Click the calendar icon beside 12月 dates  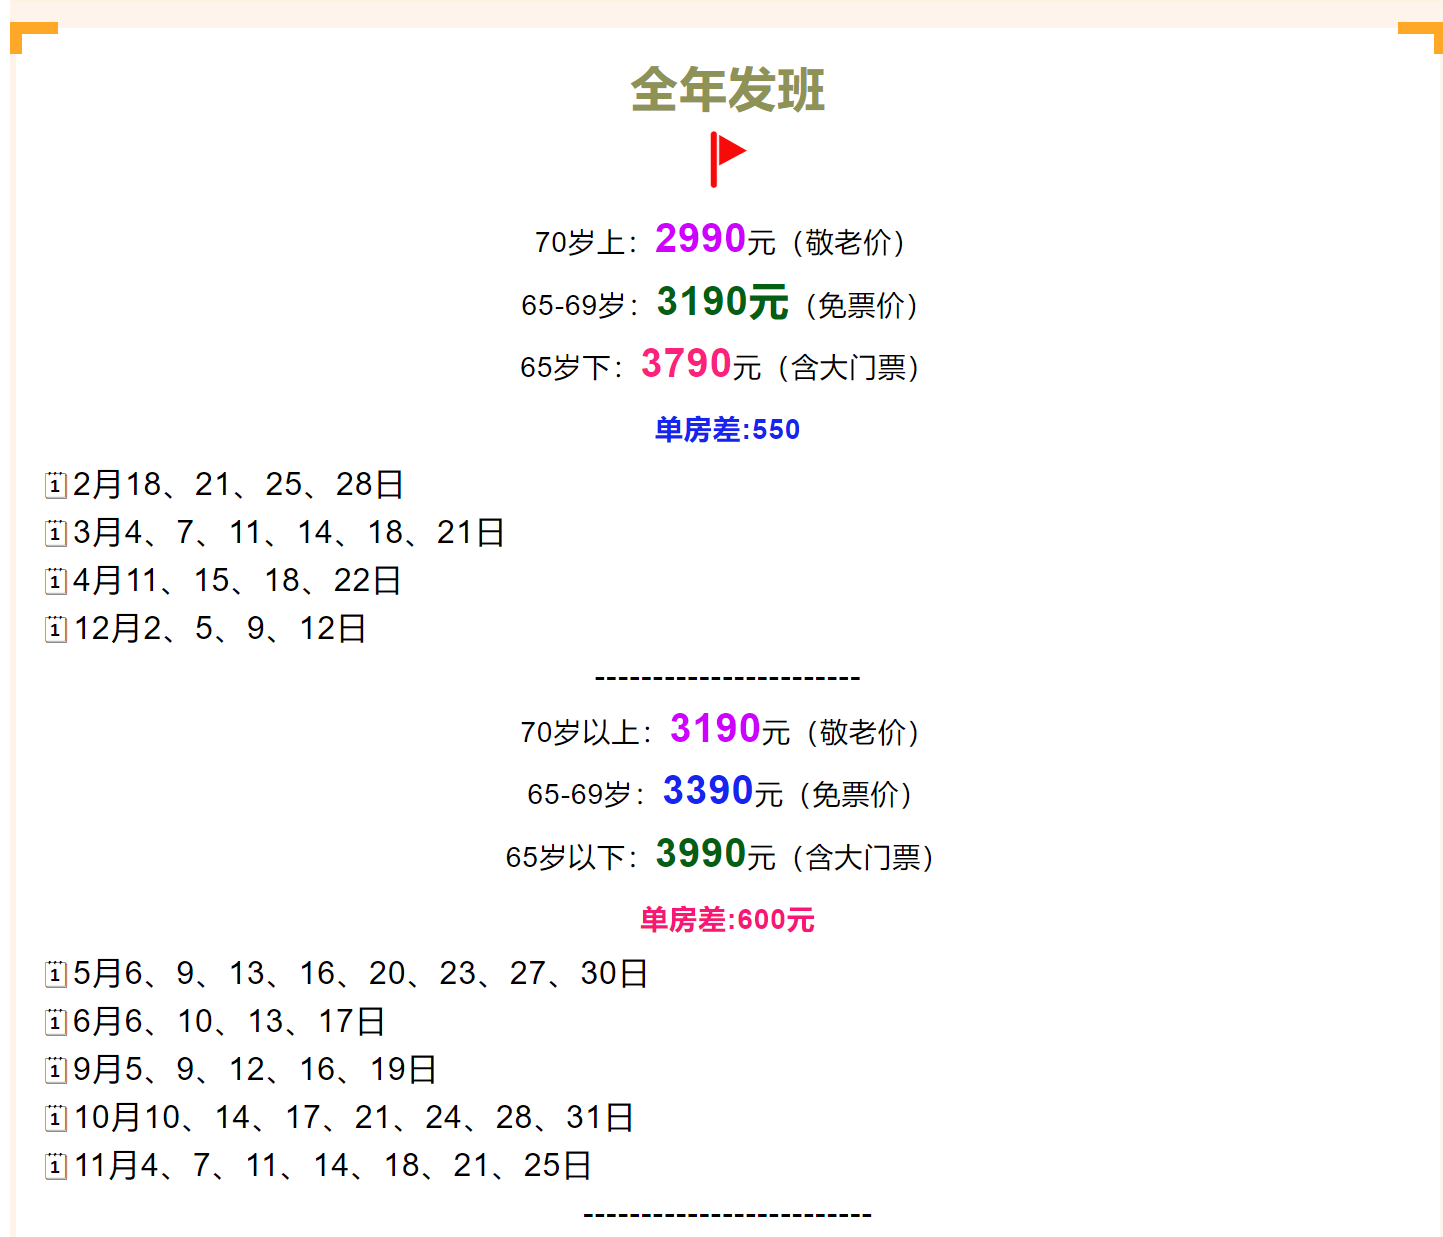56,629
